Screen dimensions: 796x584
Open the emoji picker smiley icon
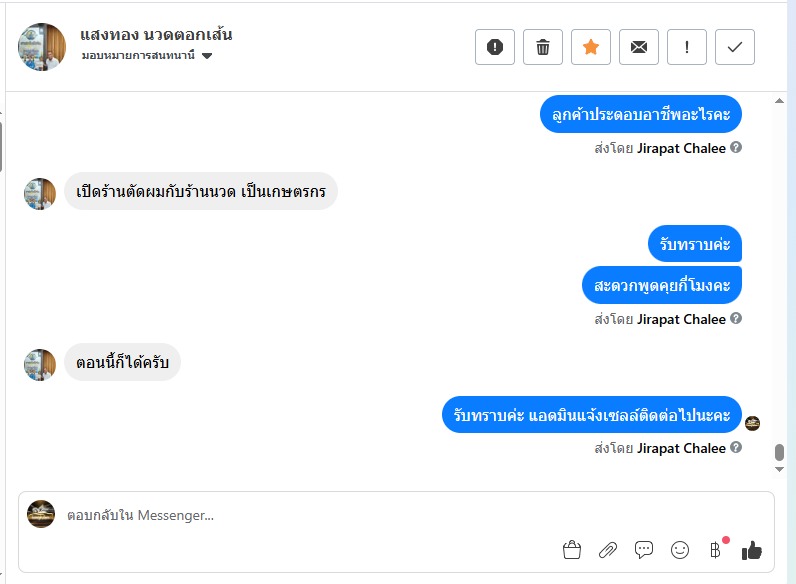click(680, 549)
